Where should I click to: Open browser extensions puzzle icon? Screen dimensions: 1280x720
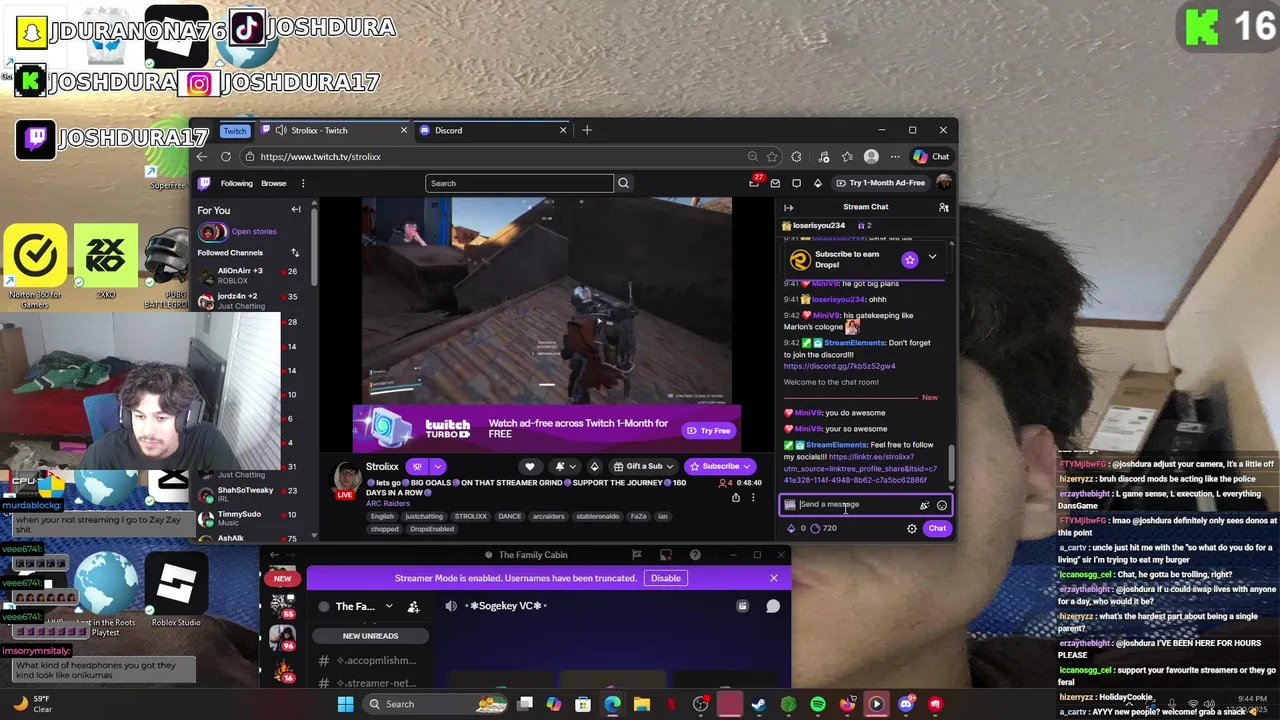click(x=796, y=157)
